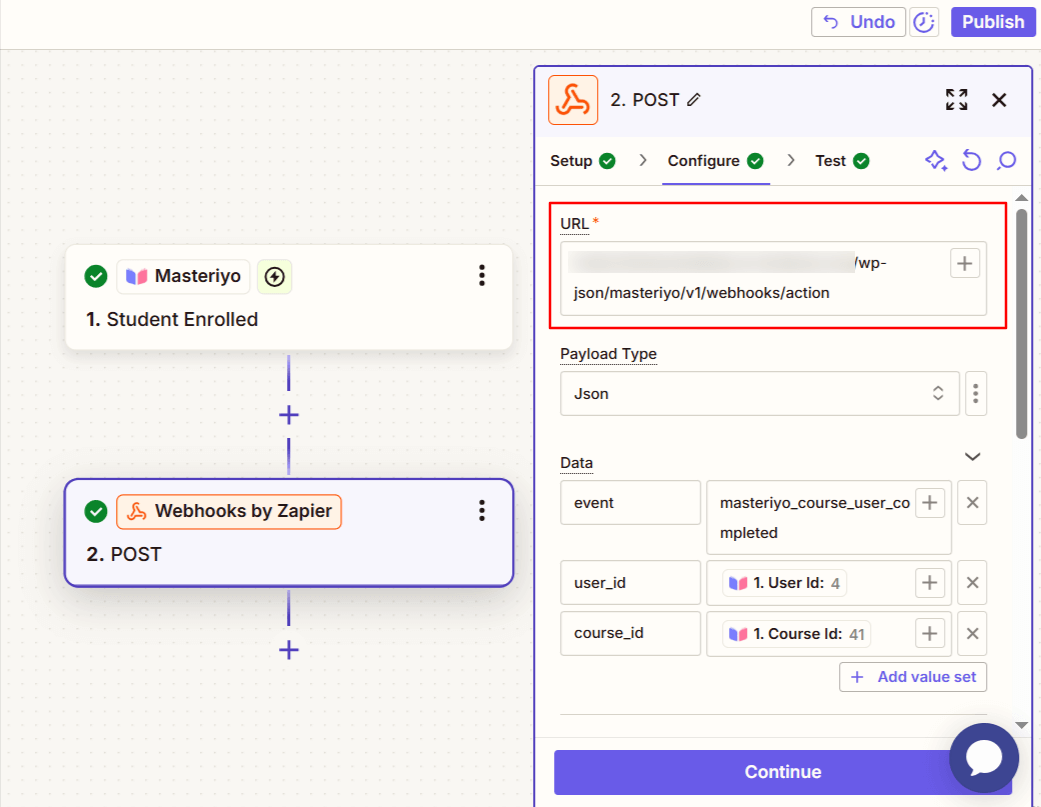Select the '1. Student Enrolled' step card
Screen dimensions: 1041x807
click(289, 297)
